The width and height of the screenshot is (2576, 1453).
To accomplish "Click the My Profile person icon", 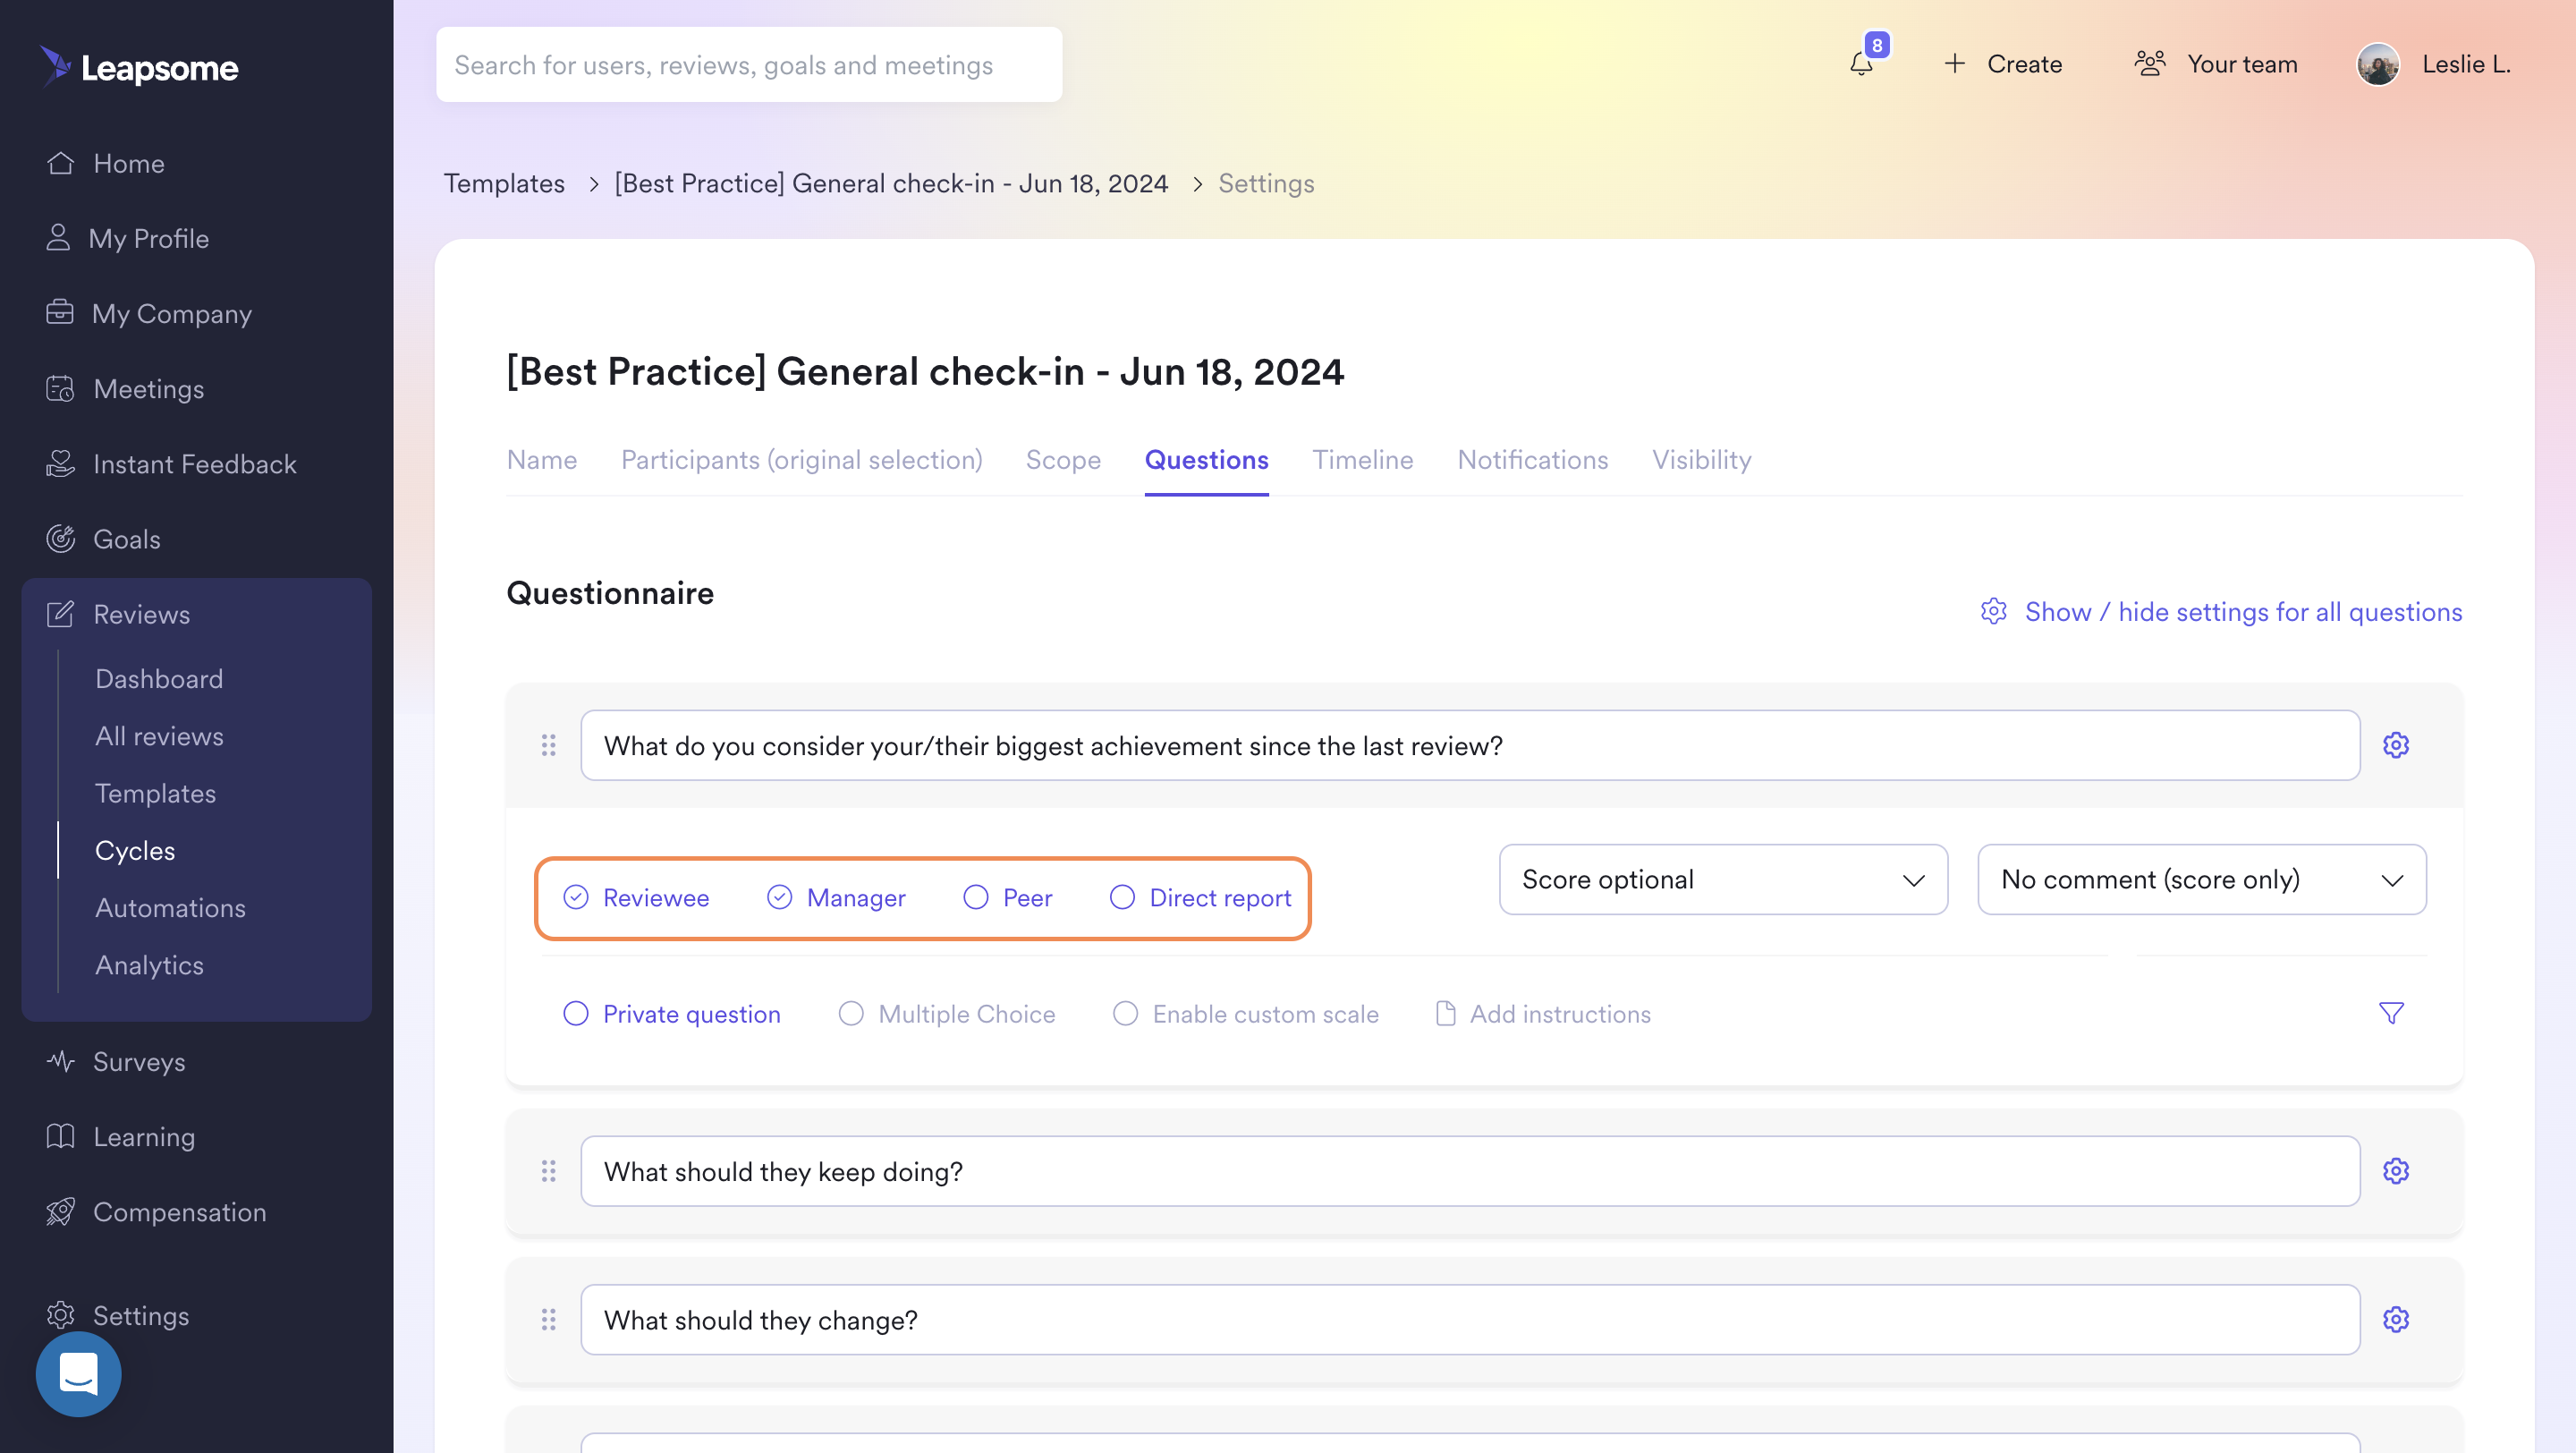I will [58, 238].
